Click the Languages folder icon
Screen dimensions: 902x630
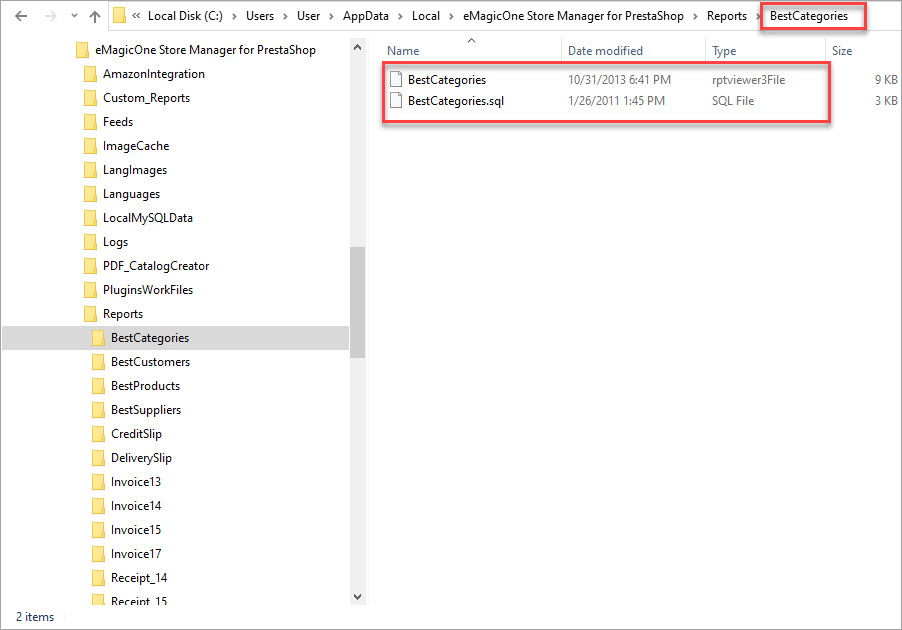coord(90,194)
